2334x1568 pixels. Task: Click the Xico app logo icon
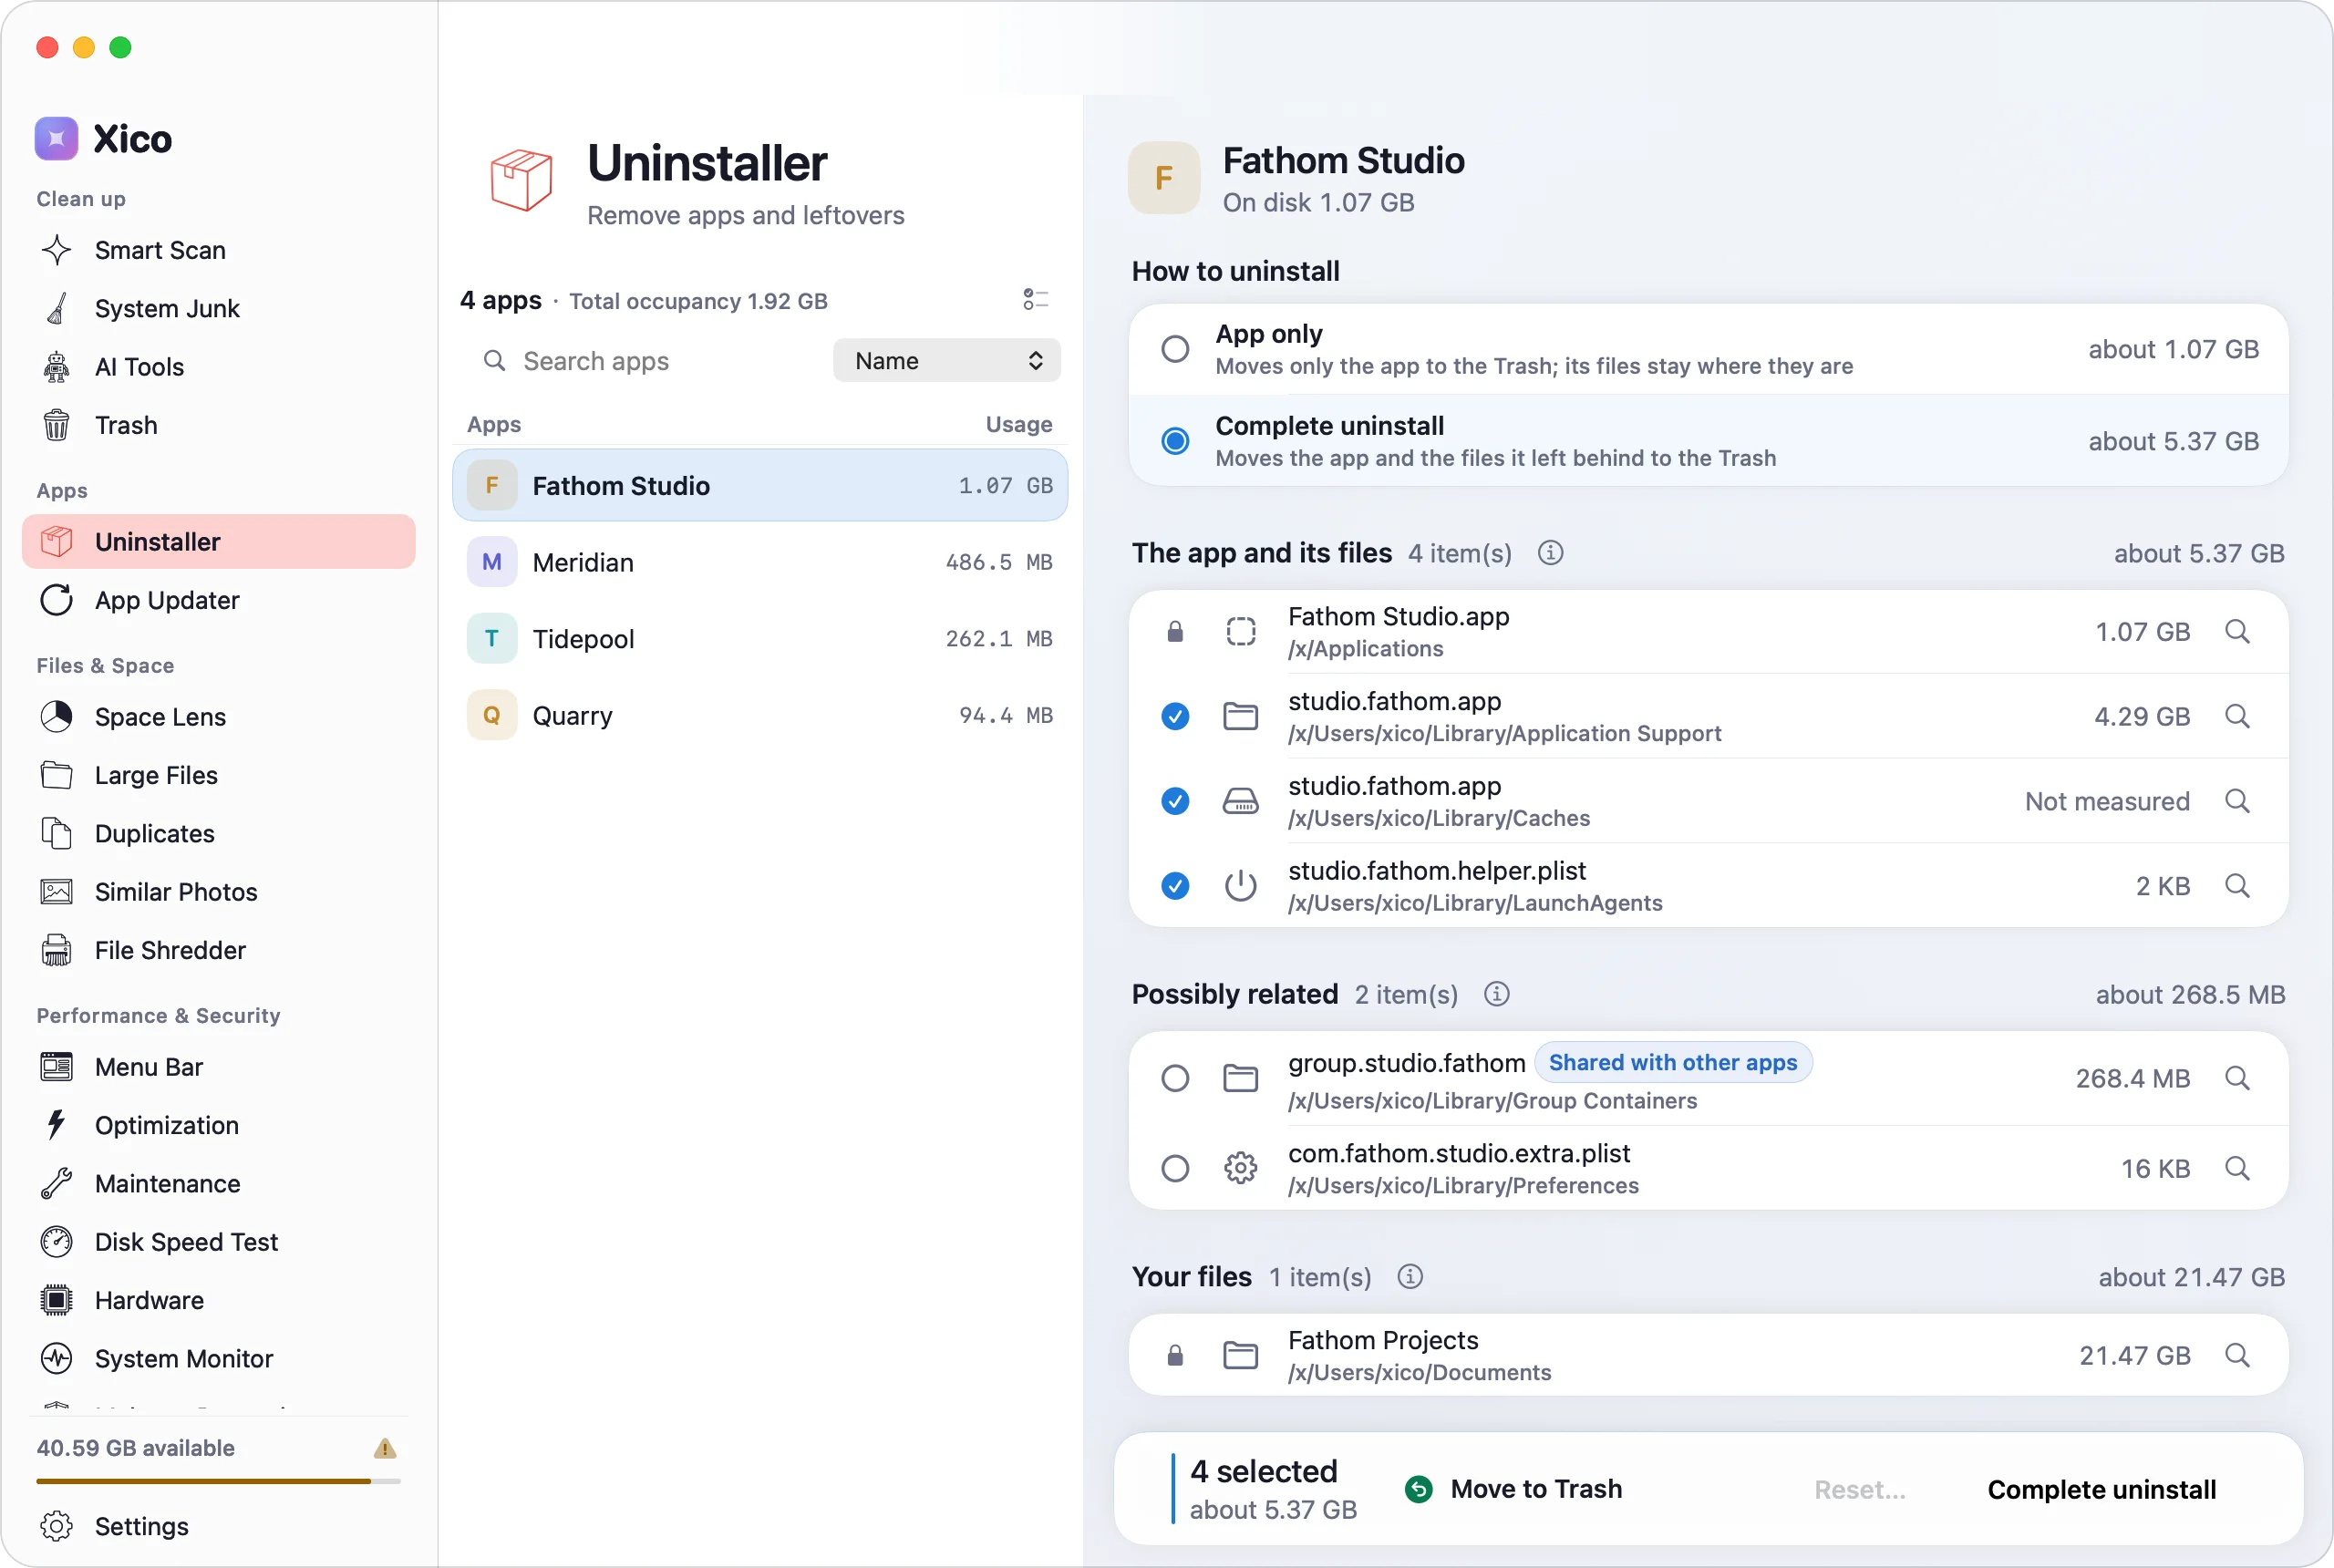coord(56,138)
